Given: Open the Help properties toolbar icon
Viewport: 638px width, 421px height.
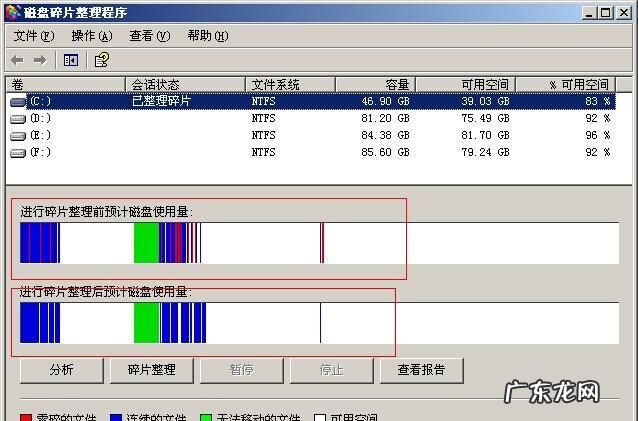Looking at the screenshot, I should coord(102,60).
